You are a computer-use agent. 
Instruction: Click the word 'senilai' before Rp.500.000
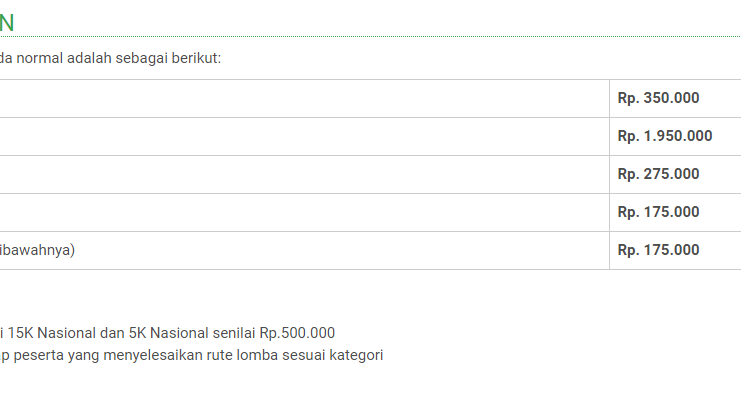point(234,333)
